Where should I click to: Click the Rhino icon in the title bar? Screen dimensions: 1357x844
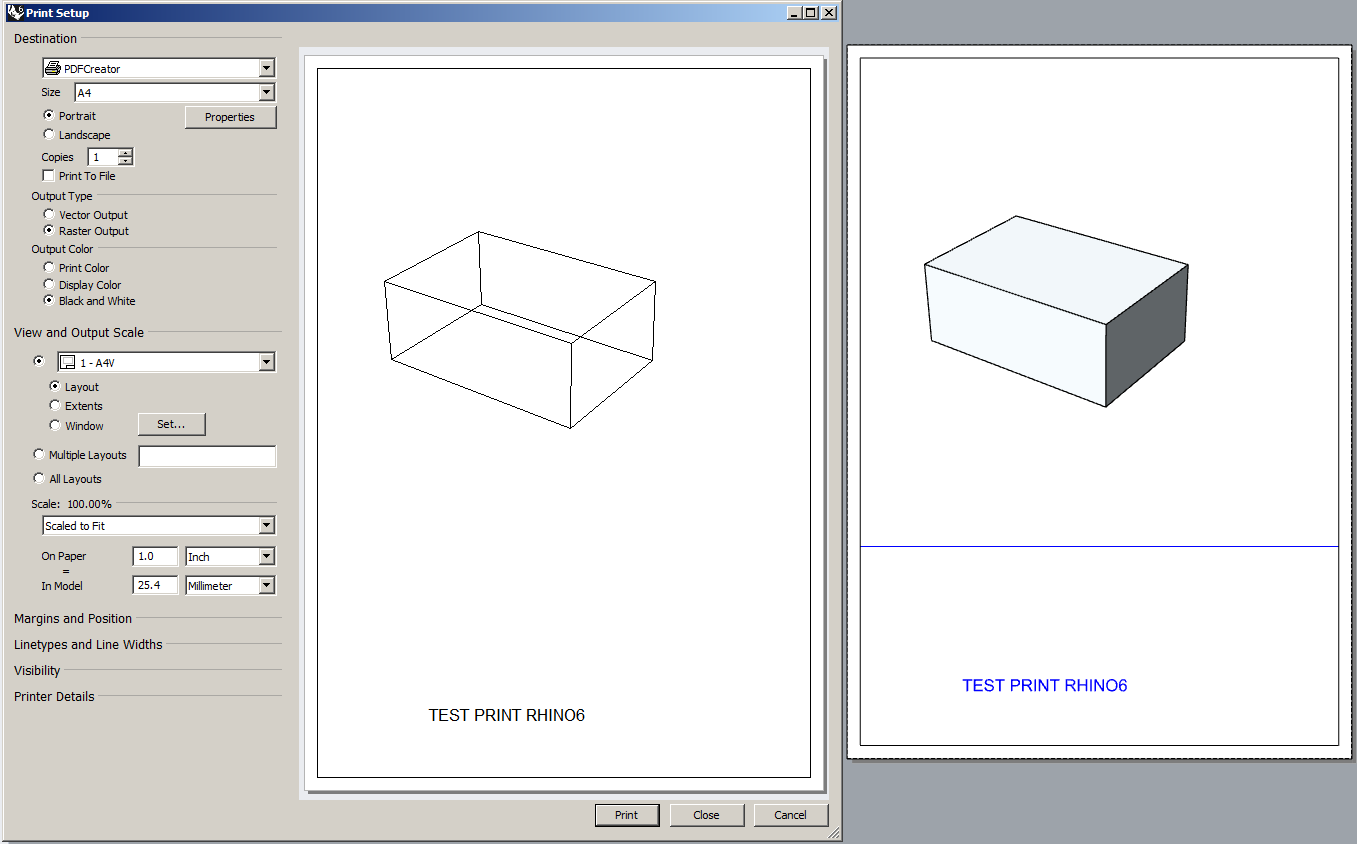[x=14, y=13]
